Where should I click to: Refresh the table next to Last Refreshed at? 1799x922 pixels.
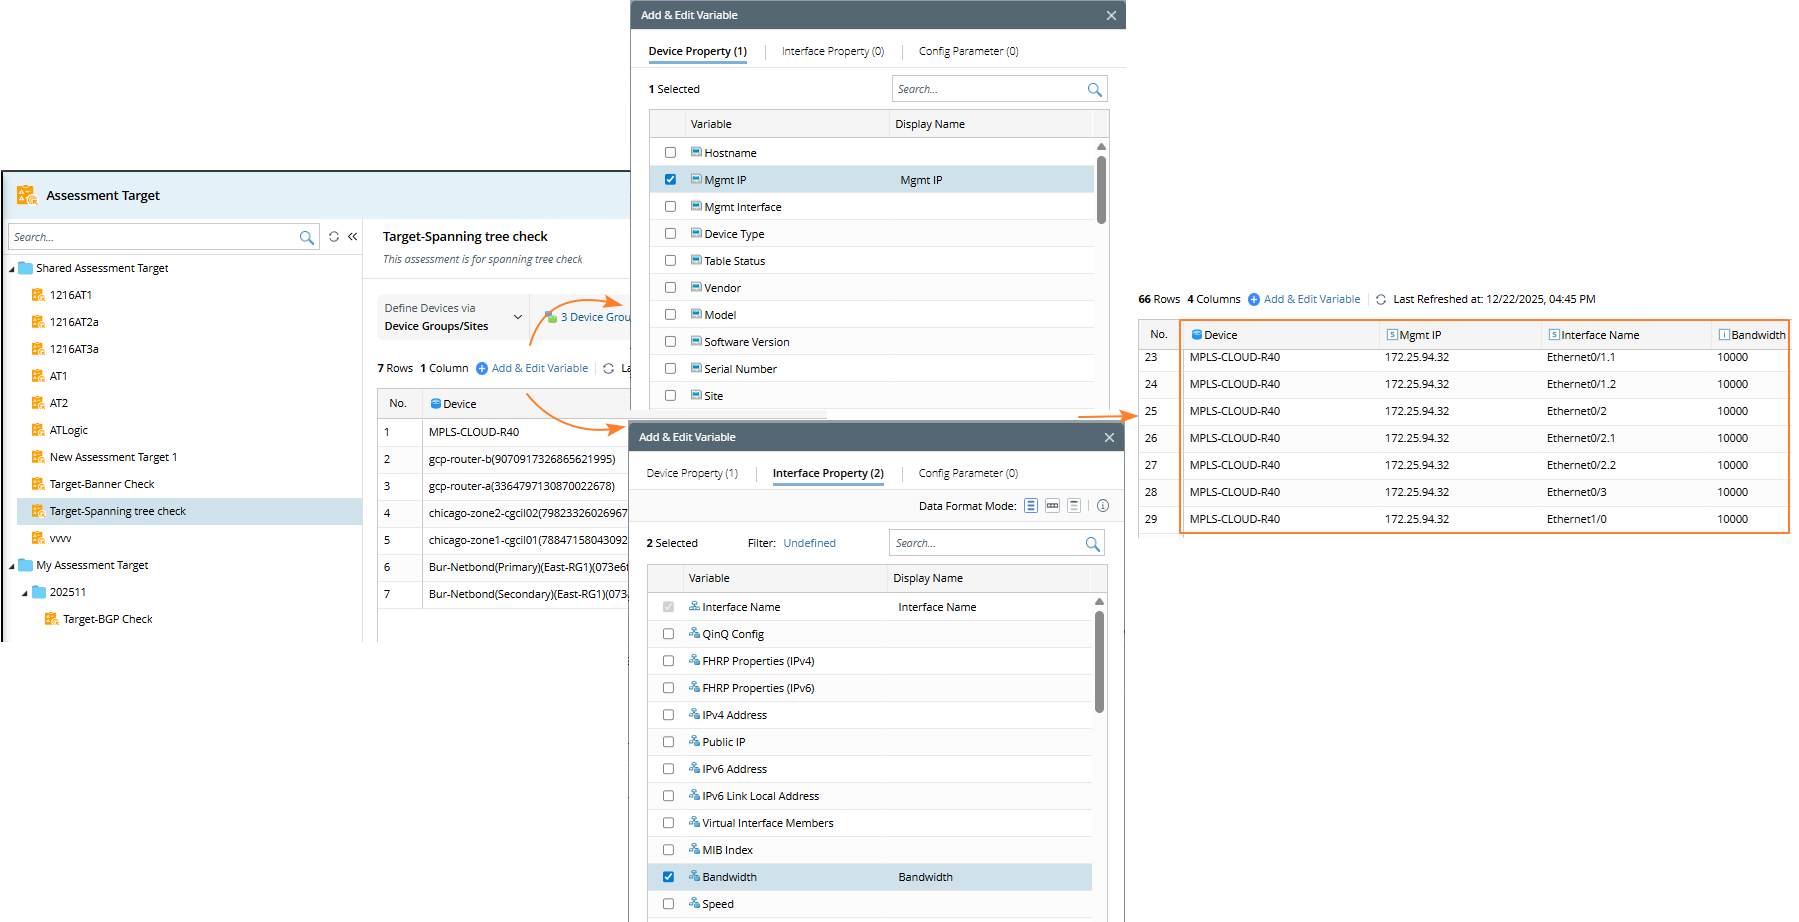1381,299
